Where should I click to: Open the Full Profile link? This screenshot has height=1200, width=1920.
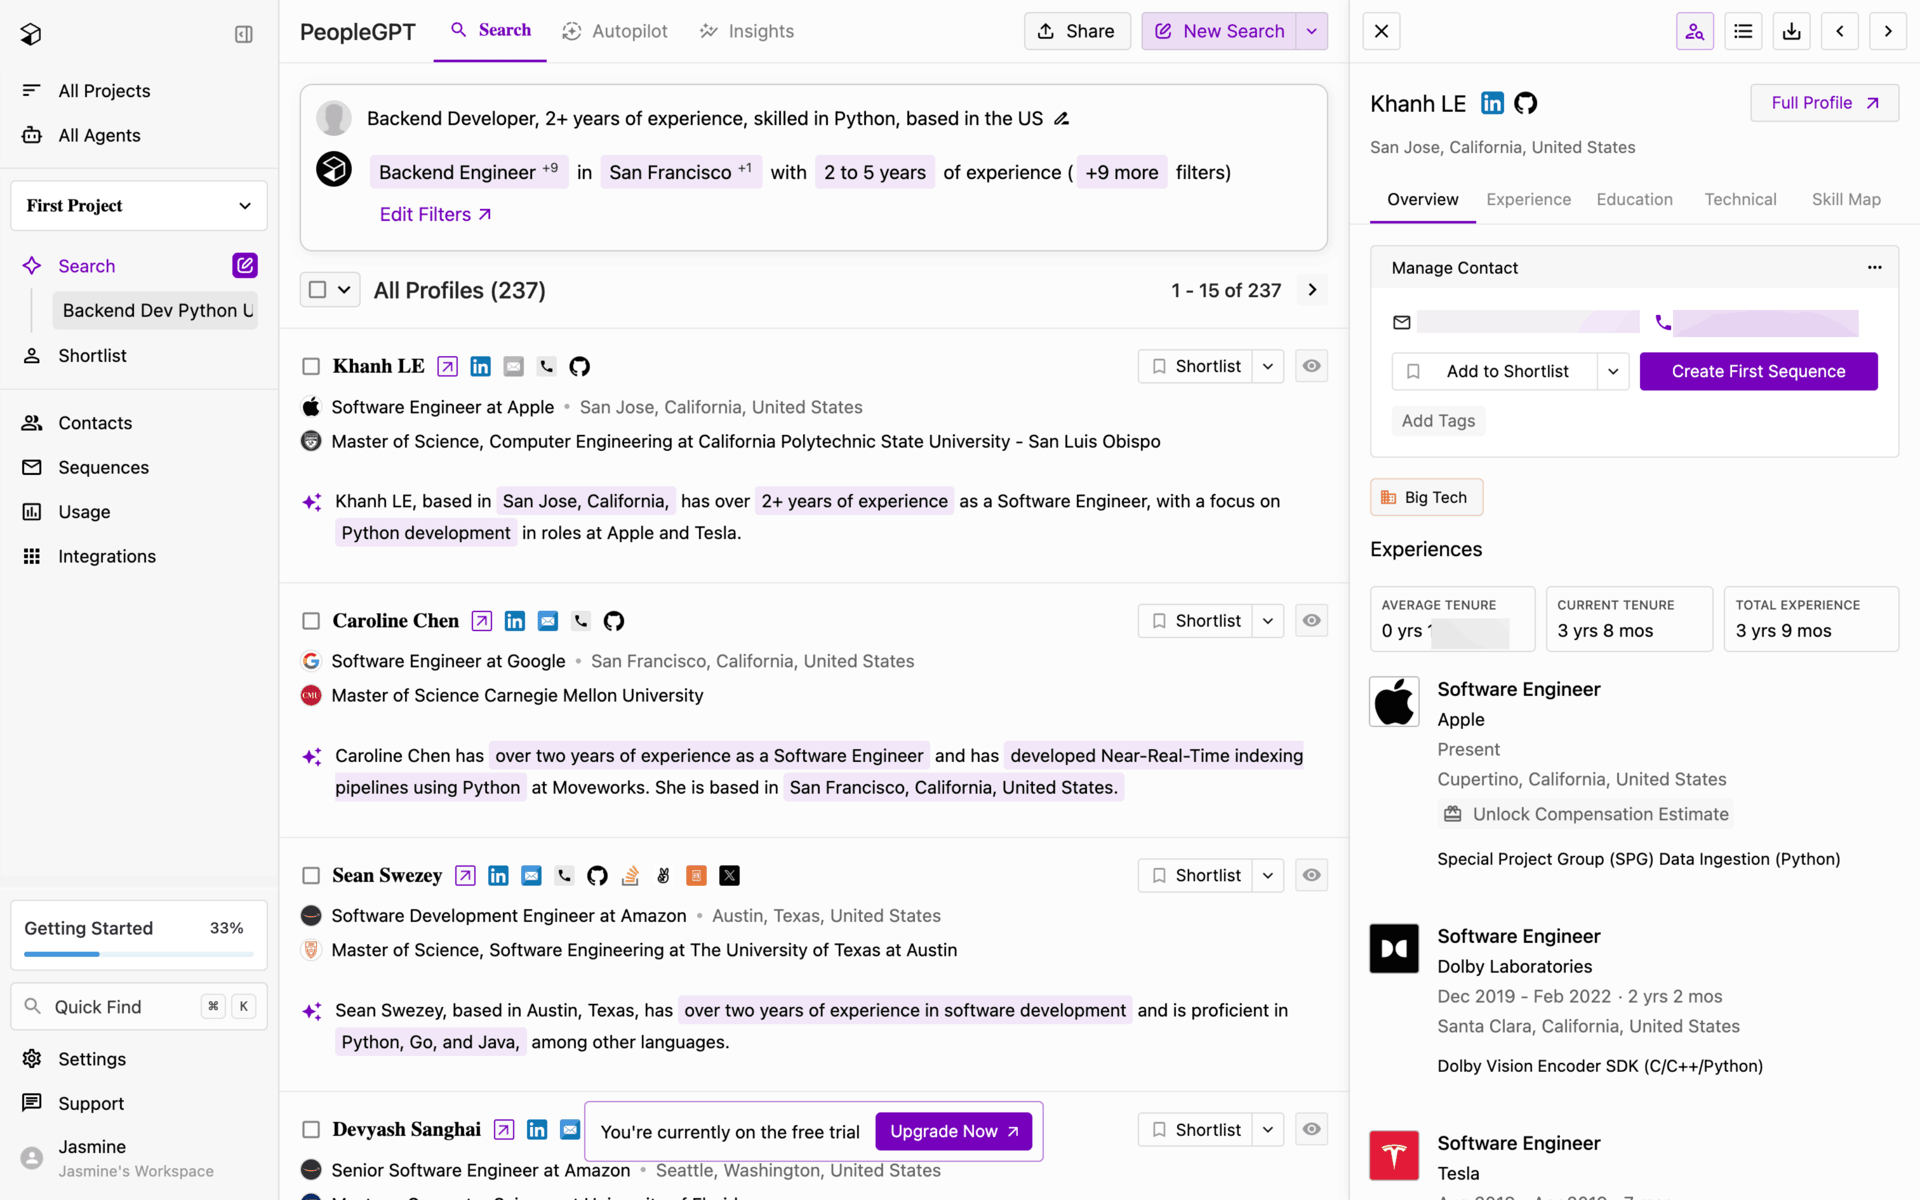coord(1824,103)
